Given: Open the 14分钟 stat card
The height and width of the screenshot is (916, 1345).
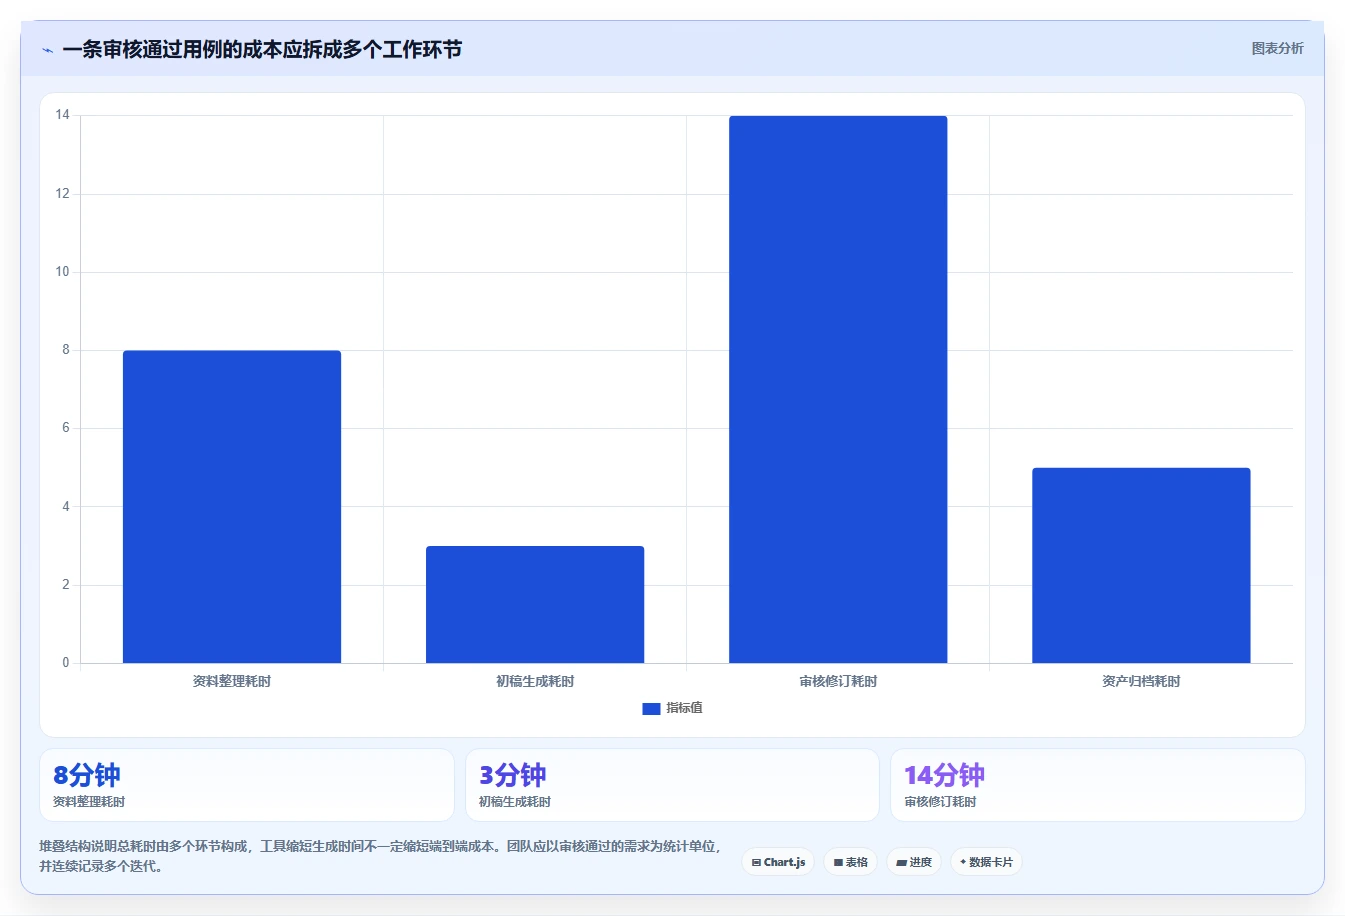Looking at the screenshot, I should tap(1098, 785).
